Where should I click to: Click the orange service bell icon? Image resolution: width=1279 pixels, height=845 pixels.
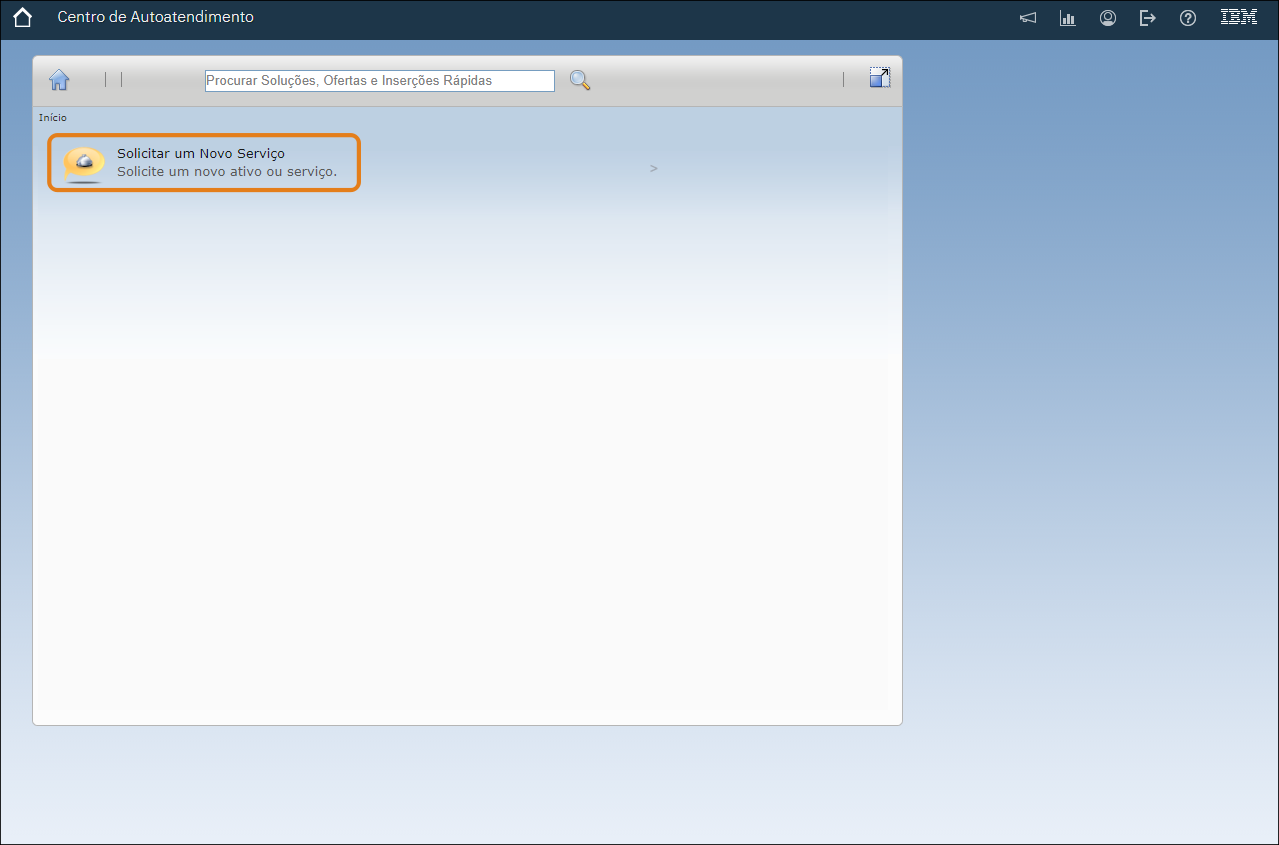coord(83,164)
